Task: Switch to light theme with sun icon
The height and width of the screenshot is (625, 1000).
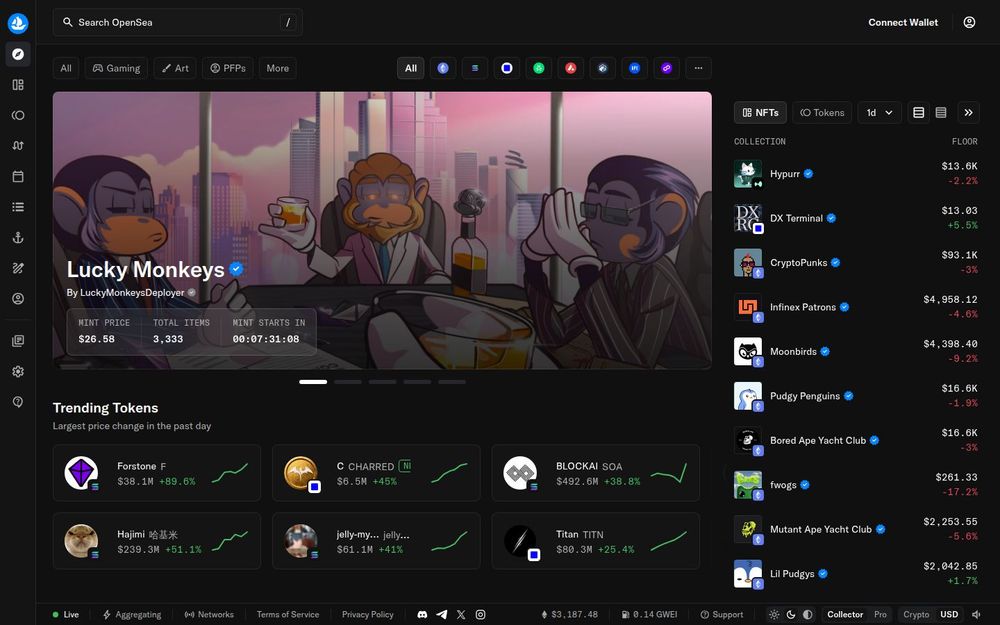Action: [x=774, y=615]
